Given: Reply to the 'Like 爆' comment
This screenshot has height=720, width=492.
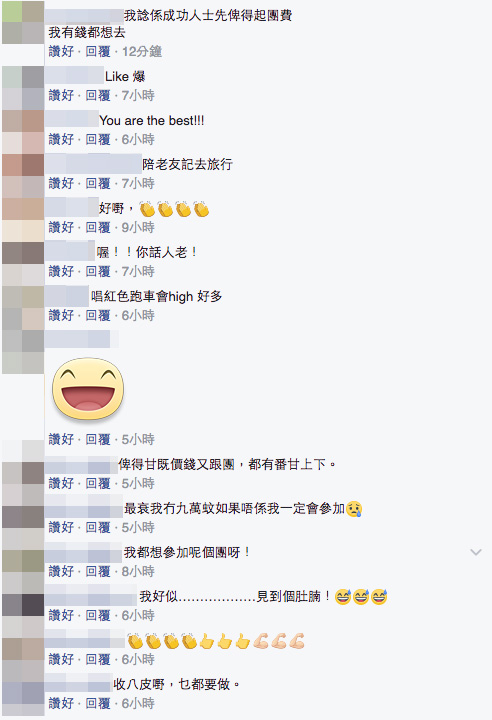Looking at the screenshot, I should coord(98,95).
